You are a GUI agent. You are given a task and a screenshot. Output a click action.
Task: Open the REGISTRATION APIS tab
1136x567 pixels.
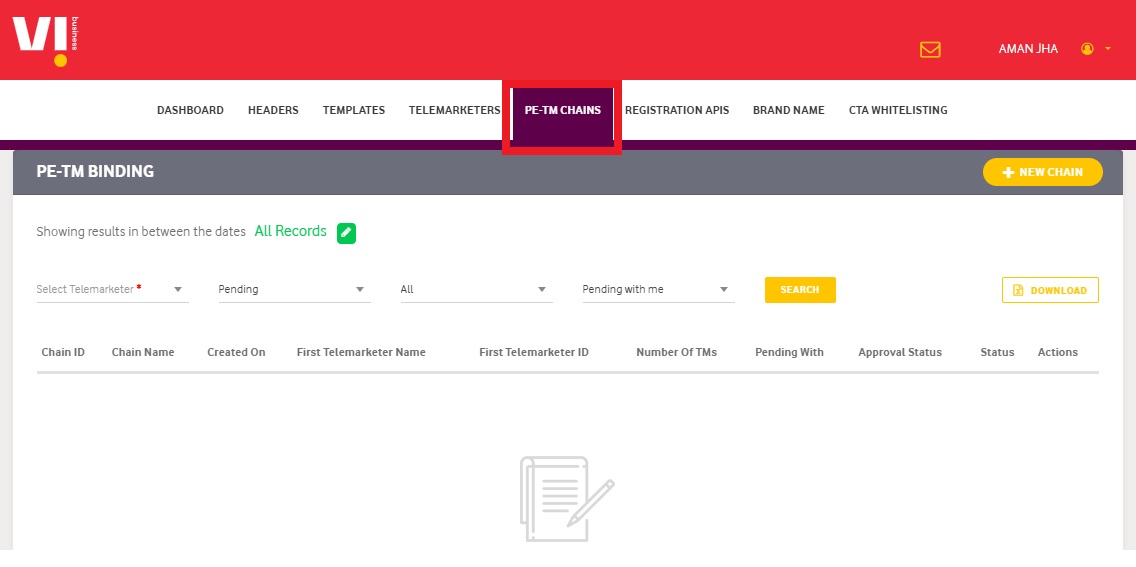tap(677, 111)
